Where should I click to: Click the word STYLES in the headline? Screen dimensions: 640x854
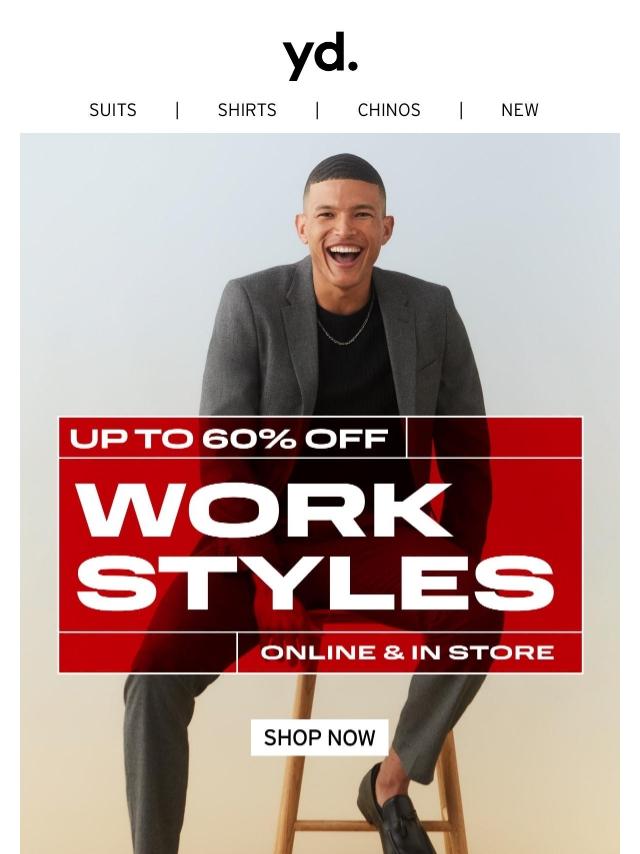pos(315,583)
